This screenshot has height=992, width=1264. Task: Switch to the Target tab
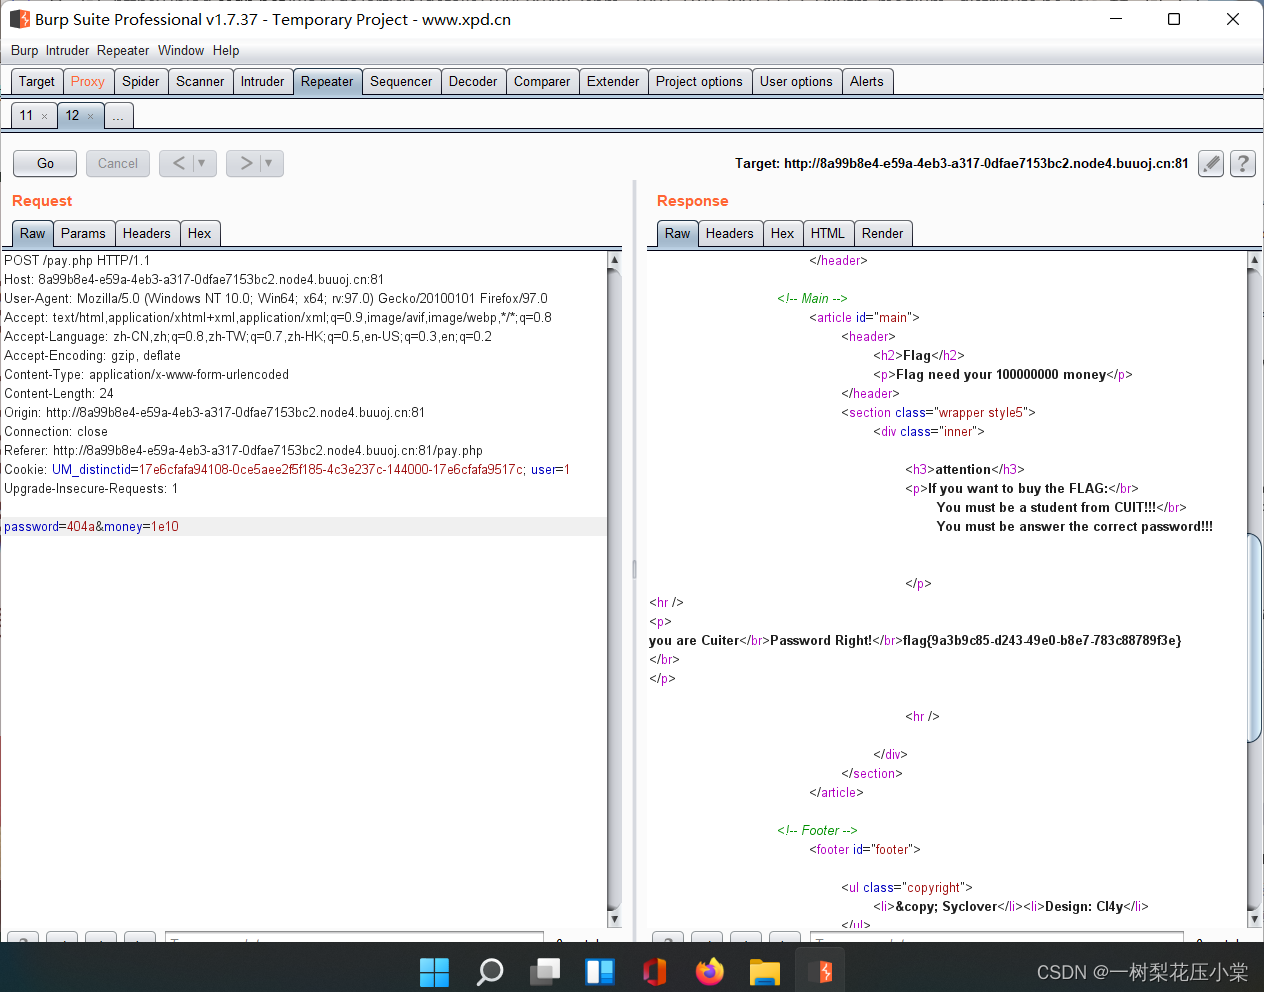[x=37, y=82]
